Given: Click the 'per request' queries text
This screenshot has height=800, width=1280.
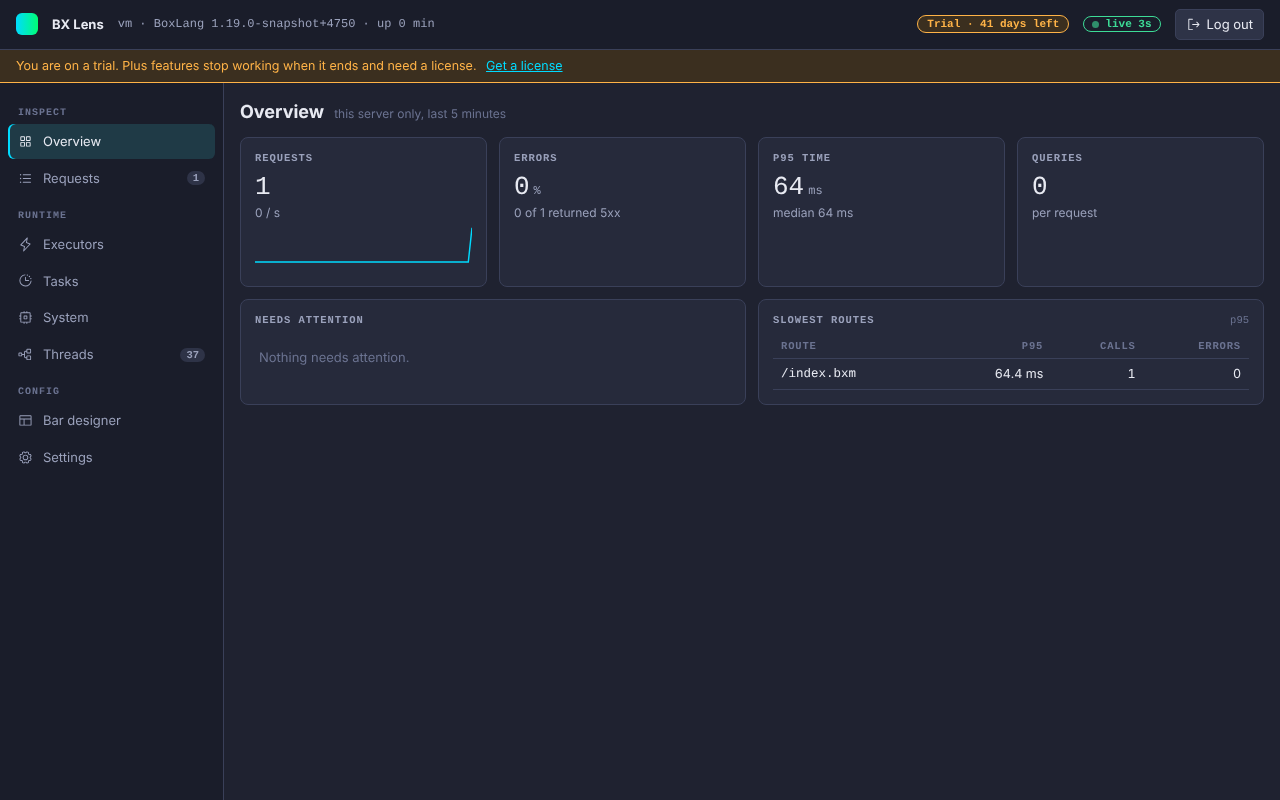Looking at the screenshot, I should [x=1064, y=213].
